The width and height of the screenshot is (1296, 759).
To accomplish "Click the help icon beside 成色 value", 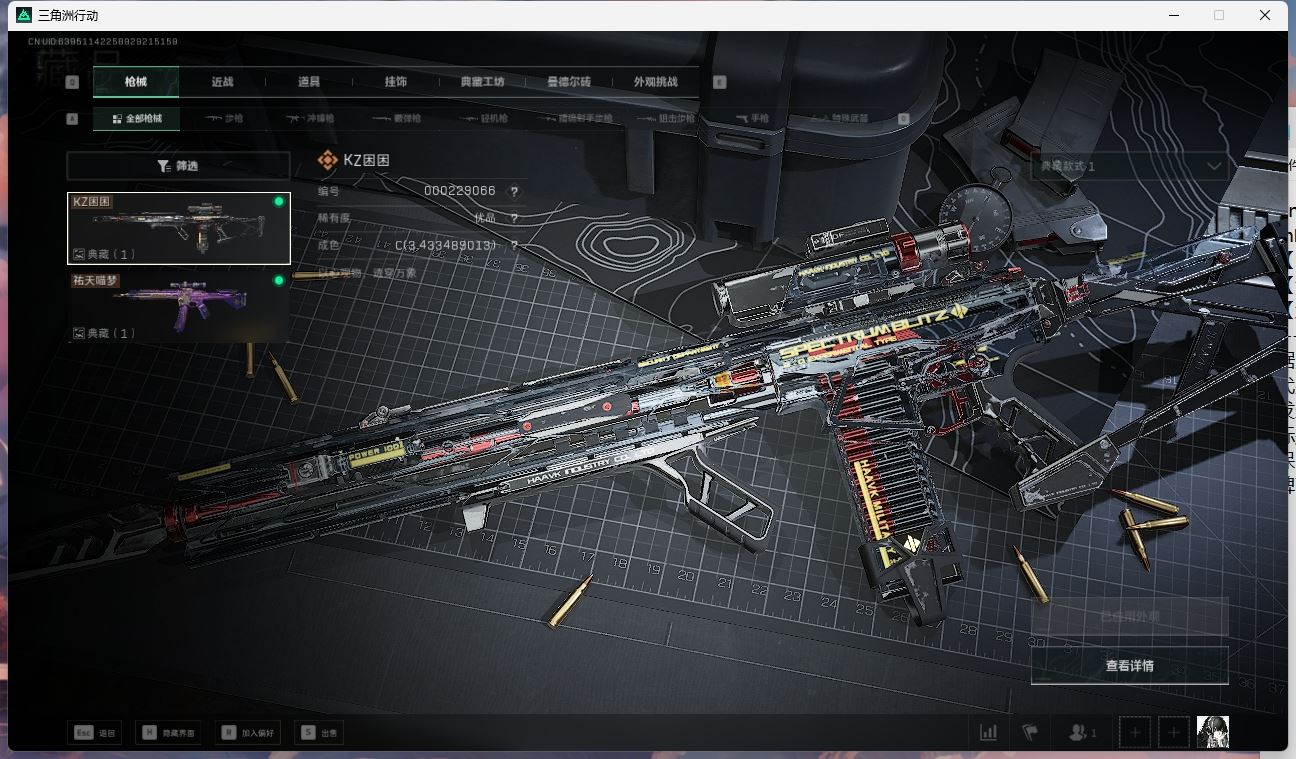I will click(x=515, y=245).
